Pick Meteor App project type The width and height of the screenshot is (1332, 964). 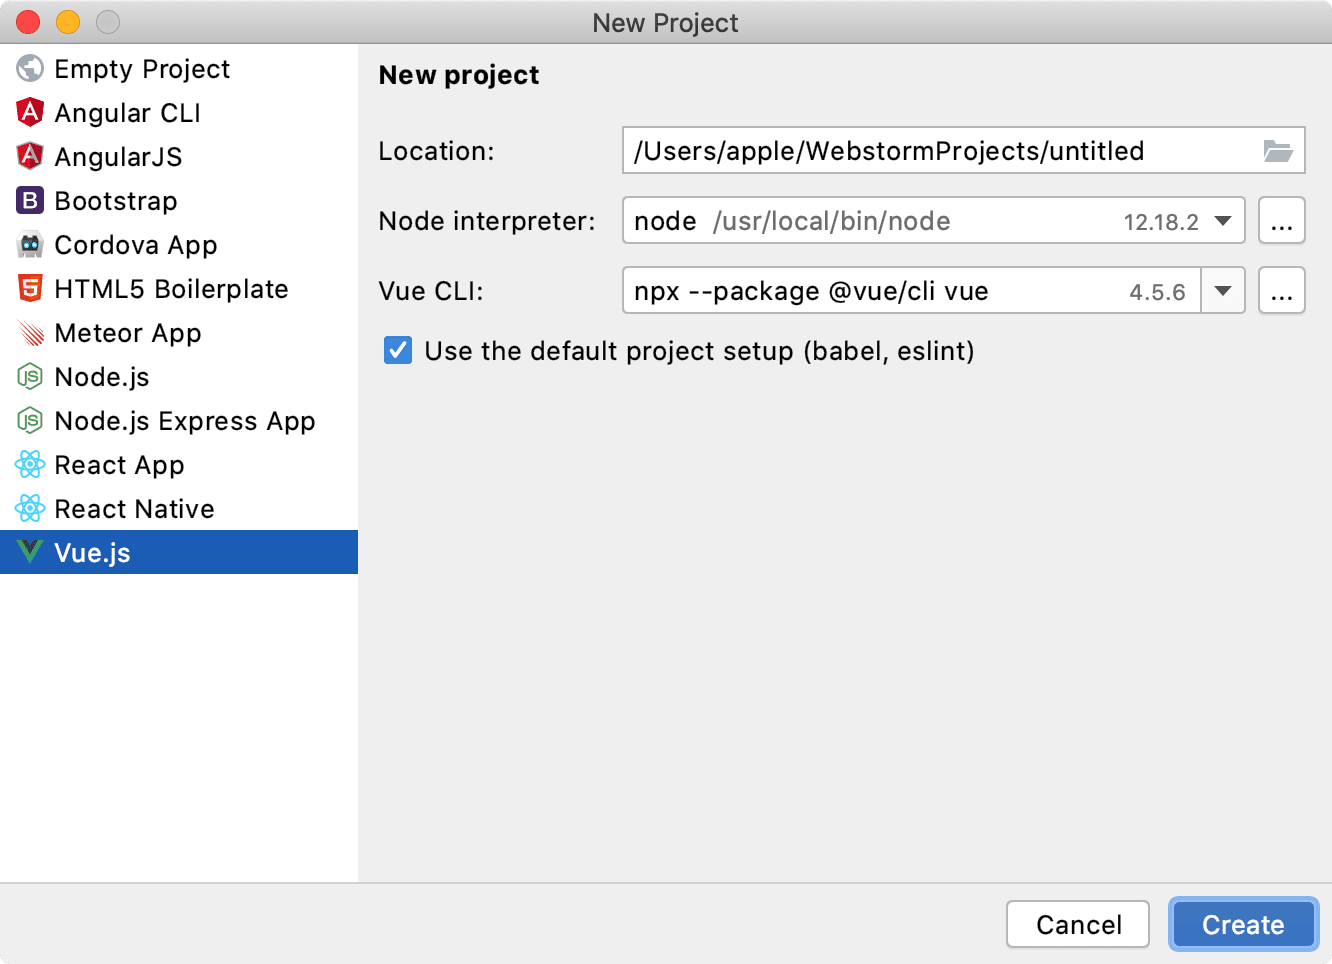point(179,332)
